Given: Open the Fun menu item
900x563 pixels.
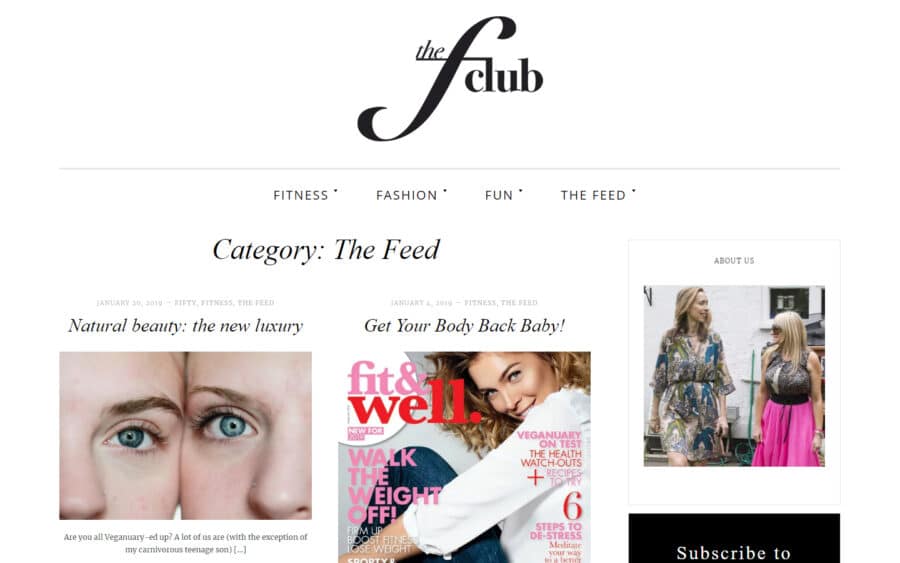Looking at the screenshot, I should click(499, 196).
